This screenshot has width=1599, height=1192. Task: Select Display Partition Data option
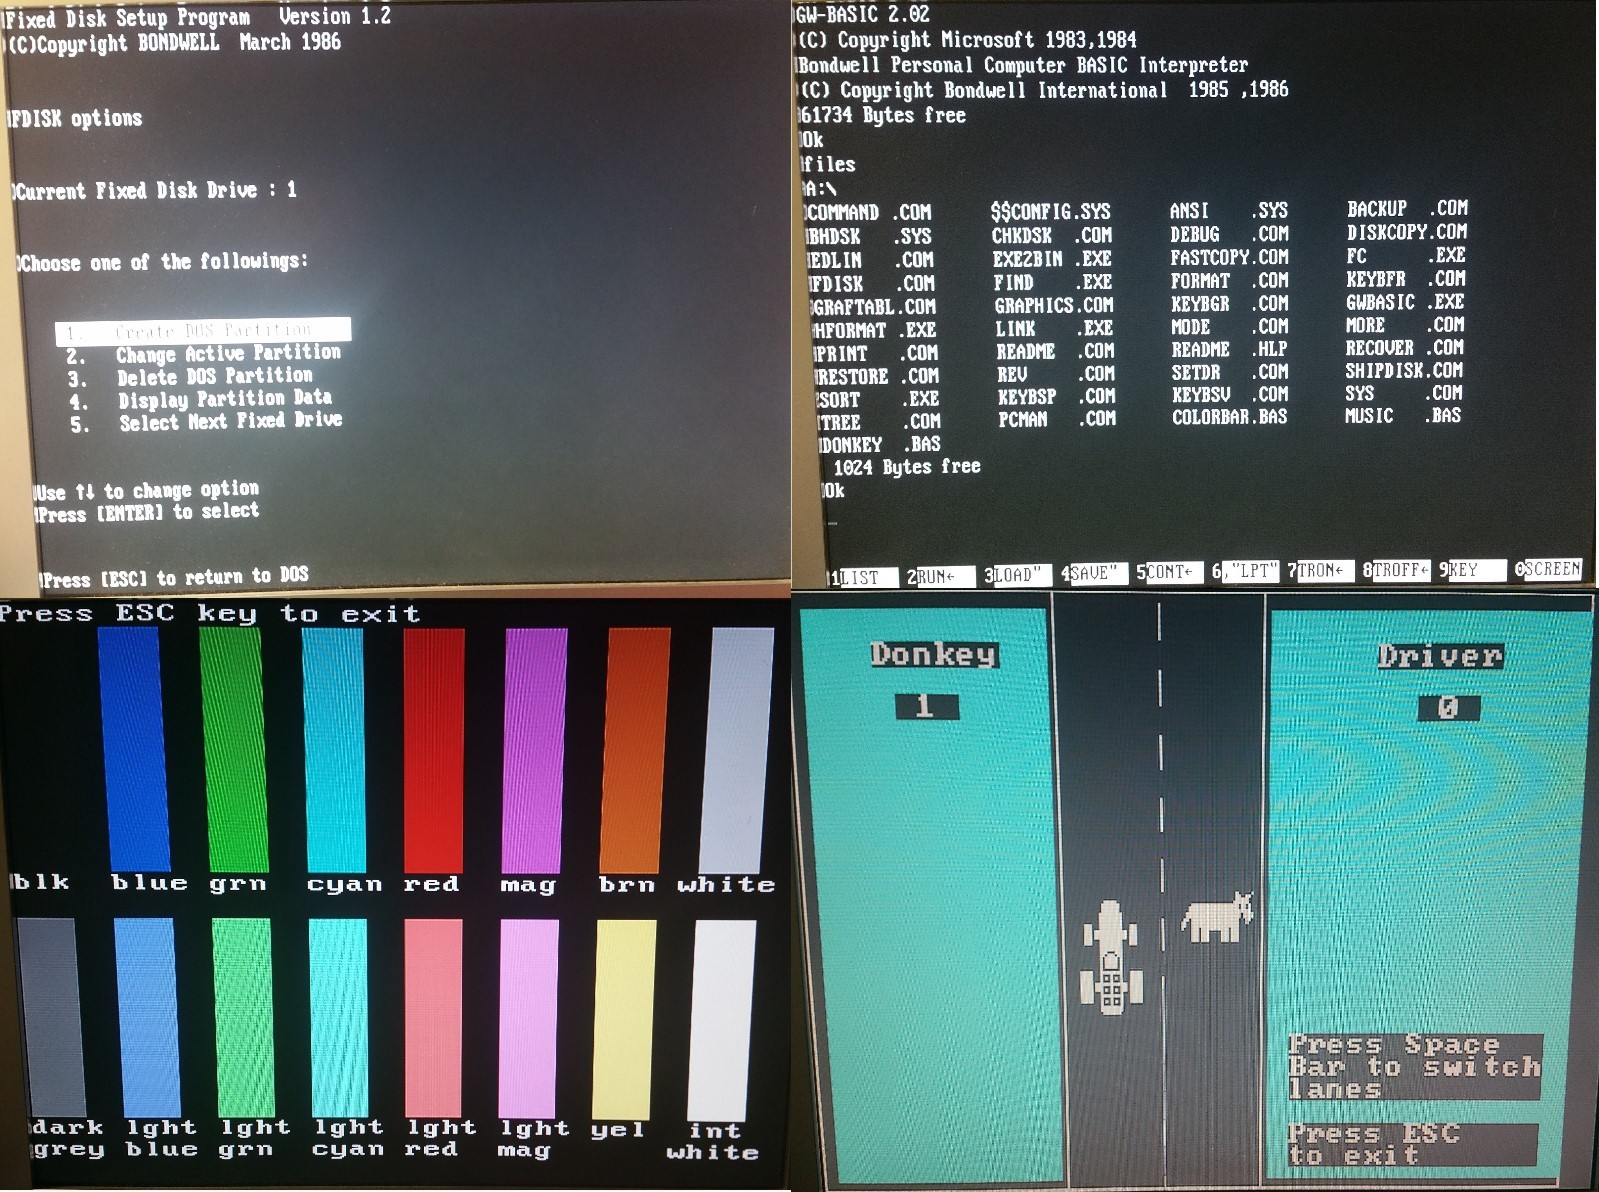click(200, 400)
